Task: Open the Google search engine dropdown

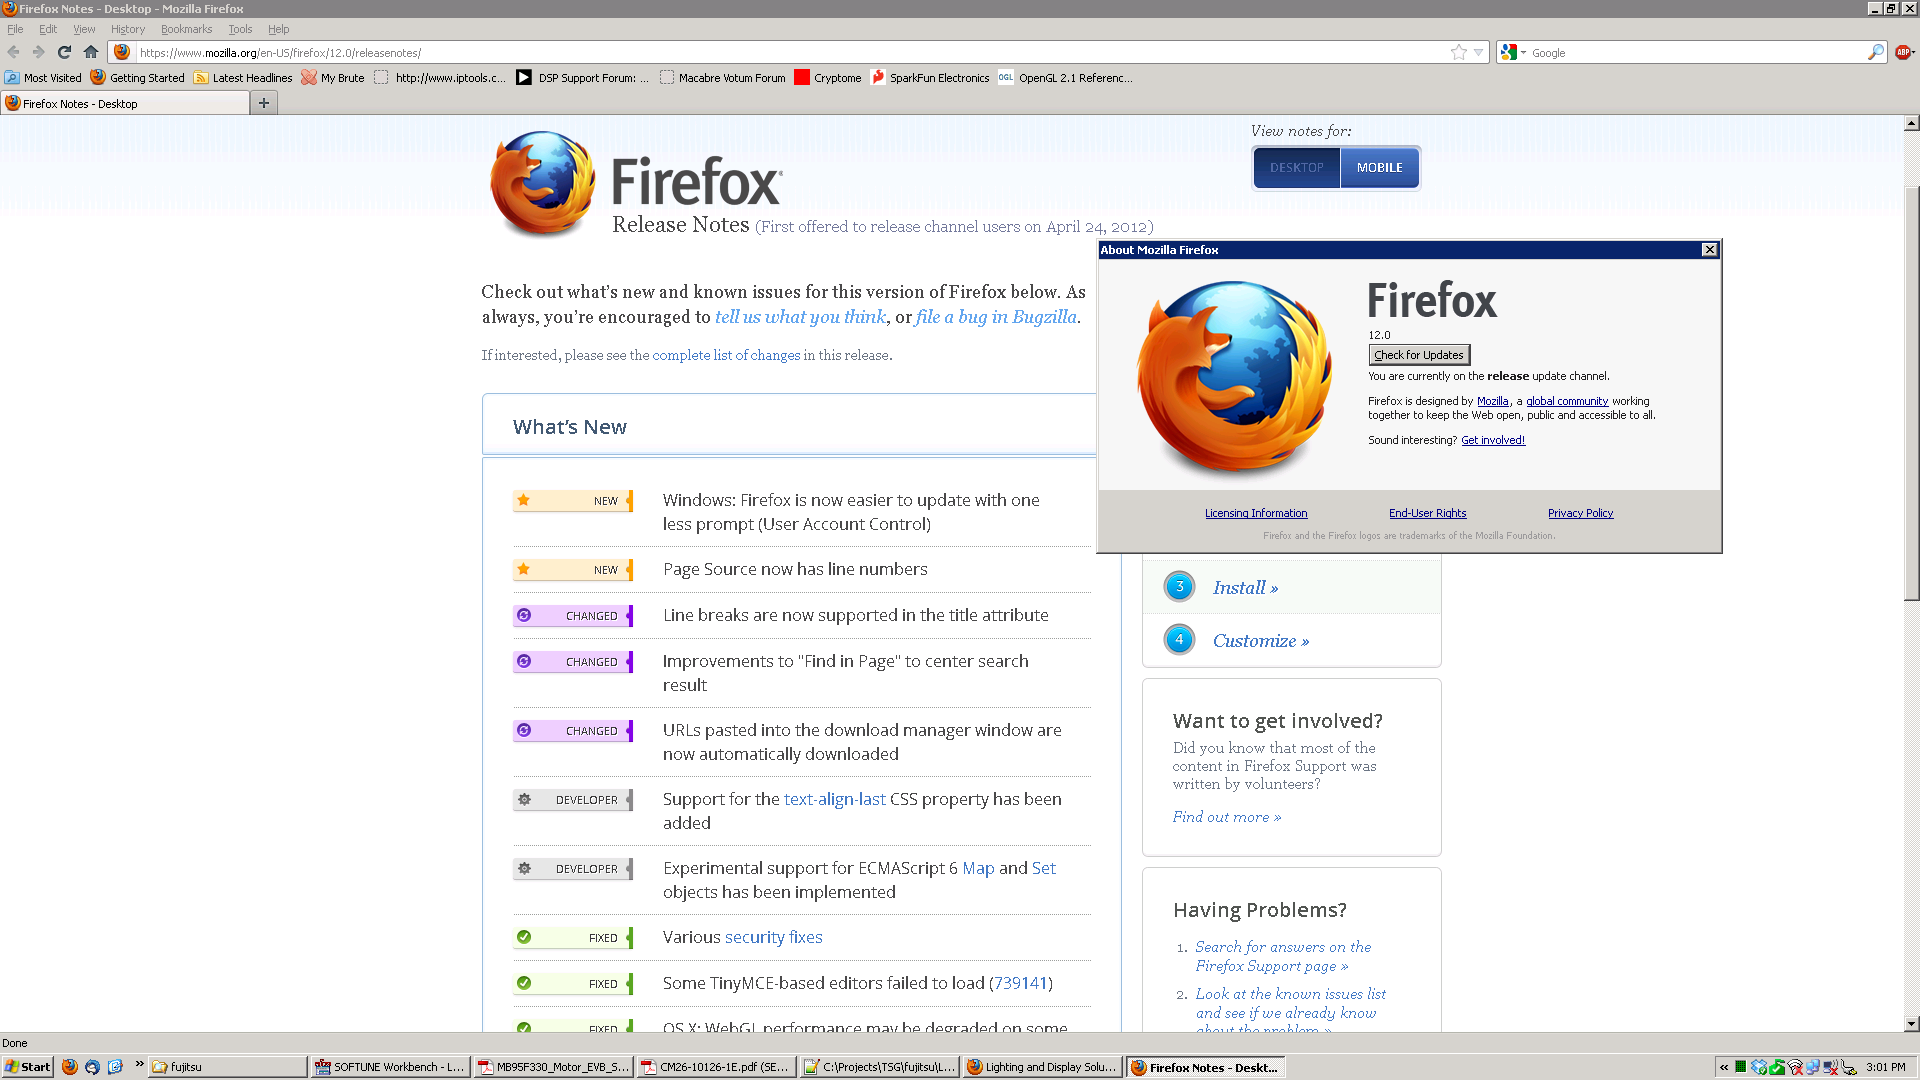Action: tap(1513, 52)
